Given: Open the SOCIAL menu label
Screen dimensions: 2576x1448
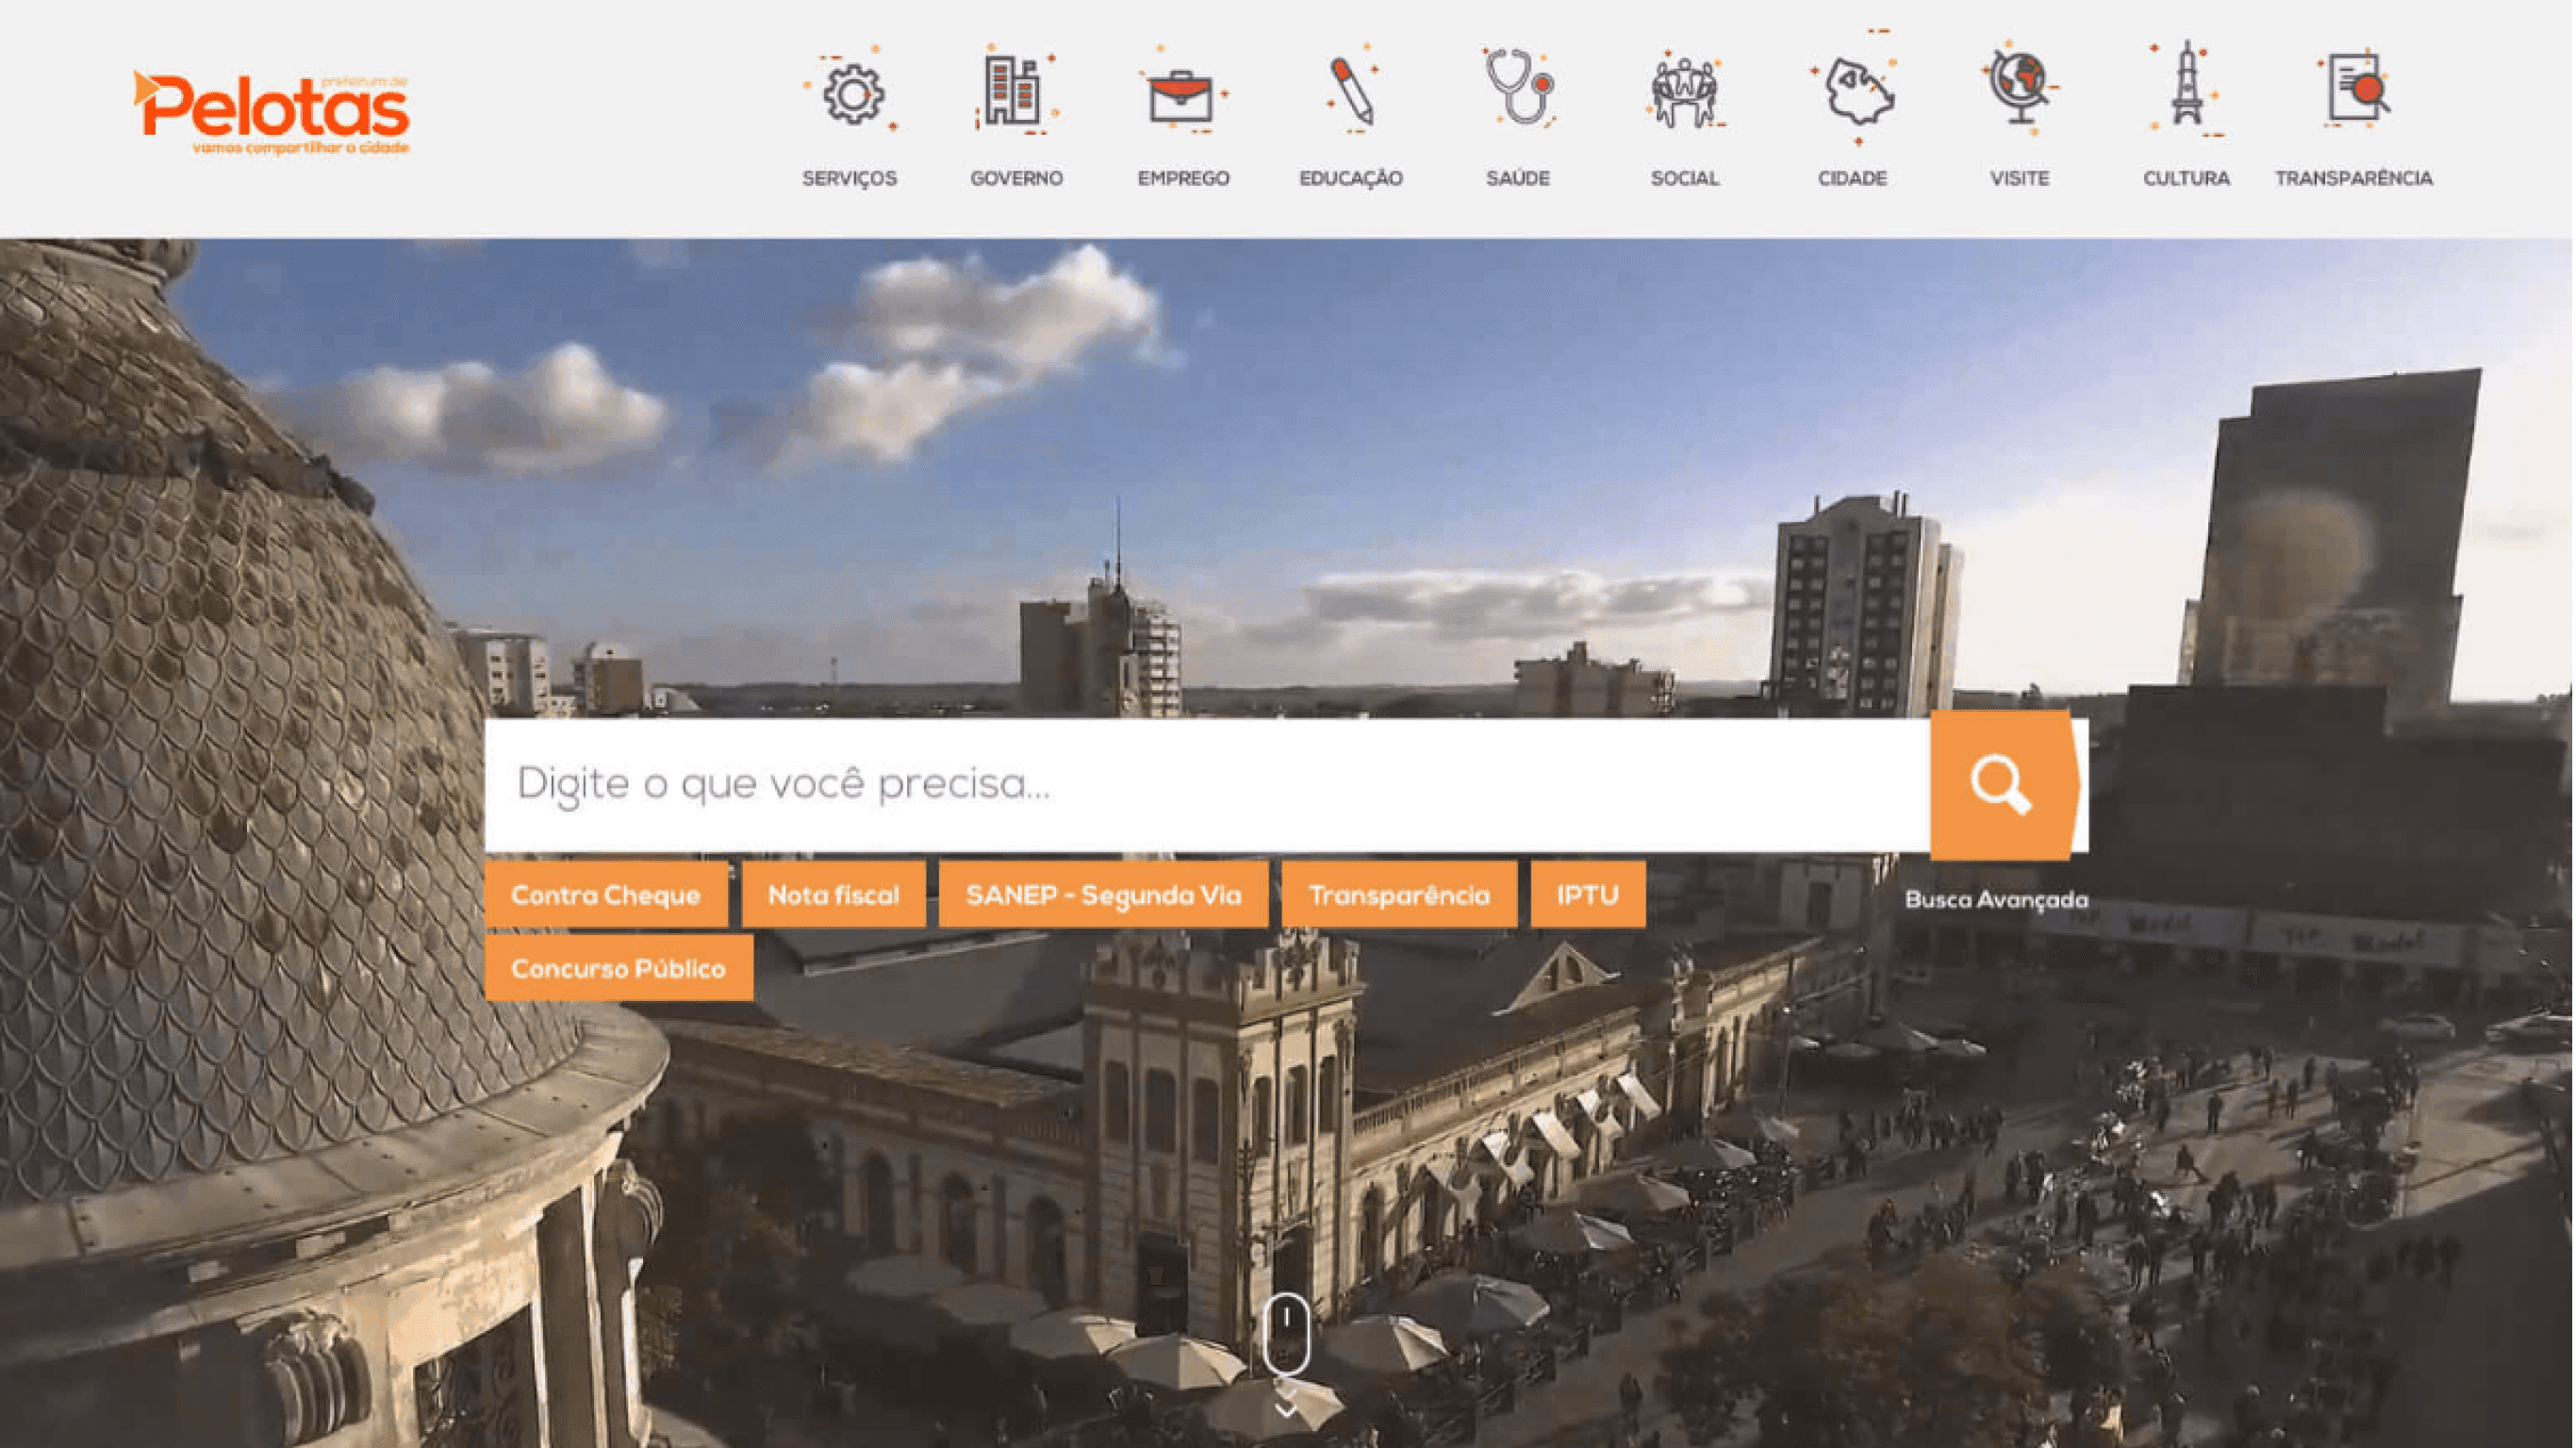Looking at the screenshot, I should [x=1685, y=179].
